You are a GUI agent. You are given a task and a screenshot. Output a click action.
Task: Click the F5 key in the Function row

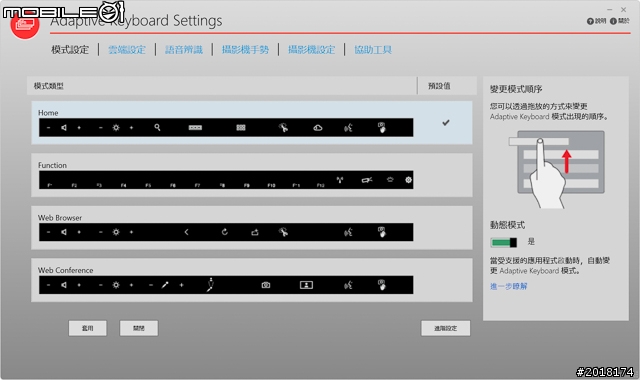pyautogui.click(x=148, y=185)
